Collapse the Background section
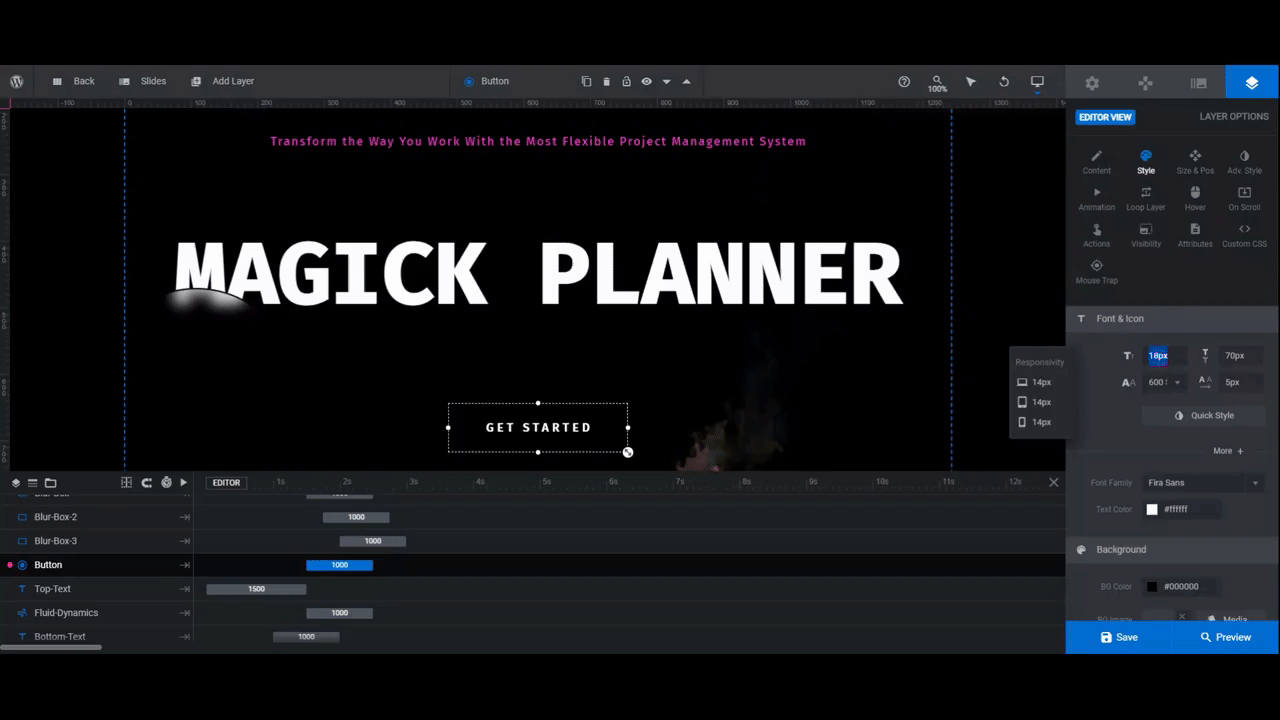The height and width of the screenshot is (720, 1280). (x=1172, y=550)
